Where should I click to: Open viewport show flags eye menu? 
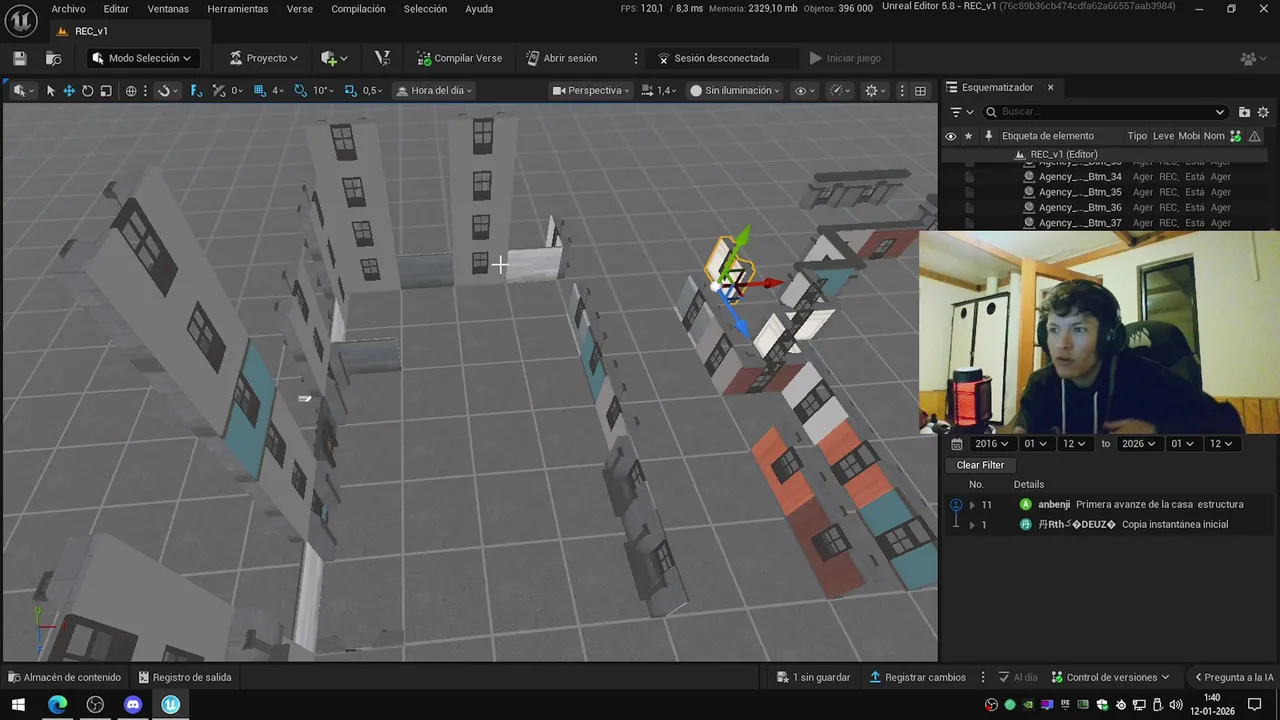tap(805, 91)
